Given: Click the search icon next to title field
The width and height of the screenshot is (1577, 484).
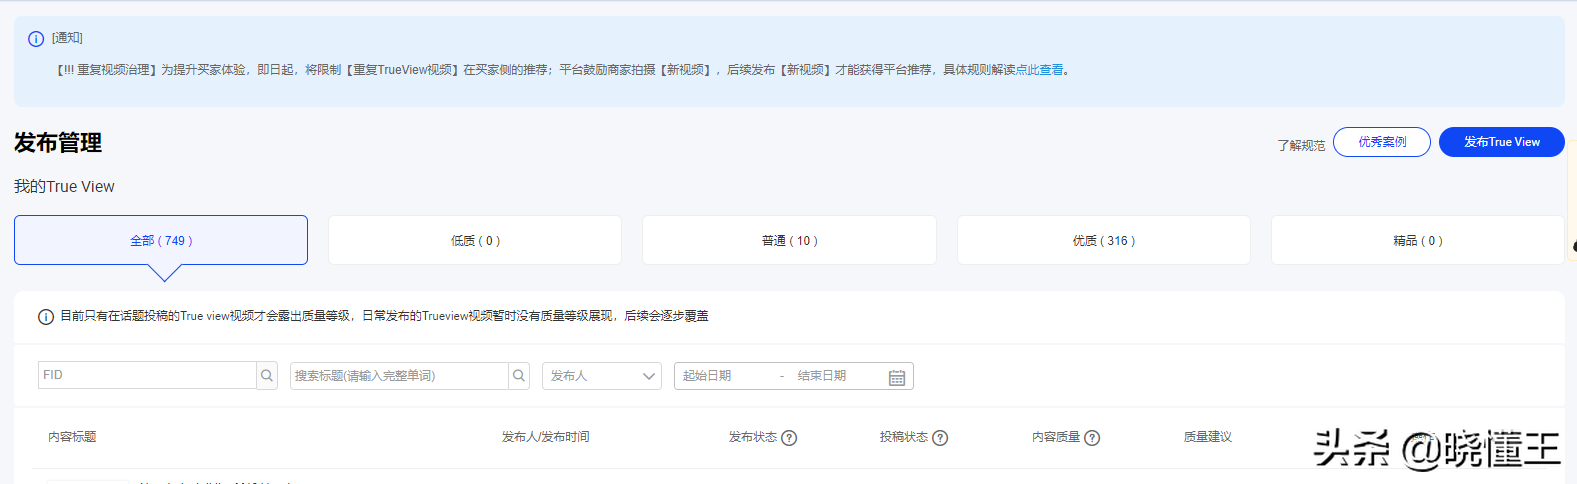Looking at the screenshot, I should click(x=519, y=376).
